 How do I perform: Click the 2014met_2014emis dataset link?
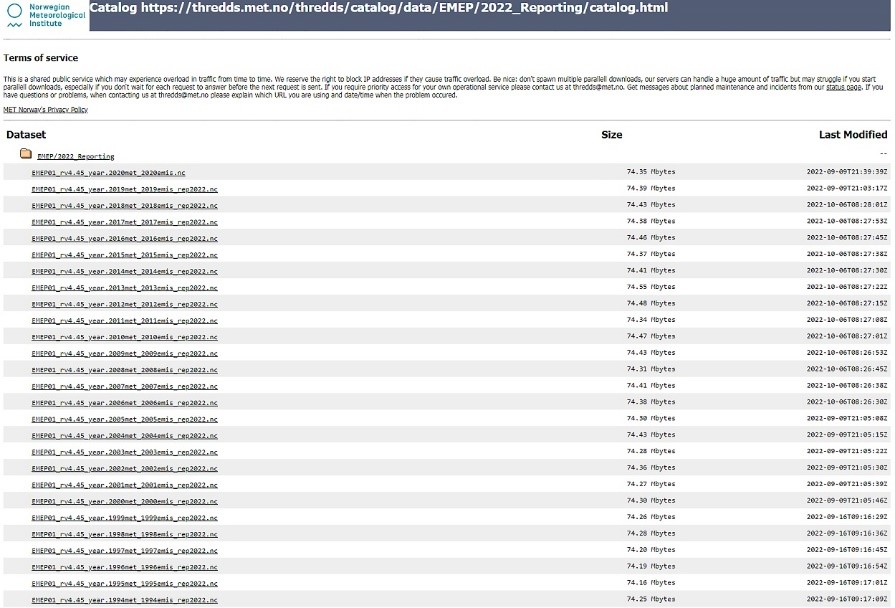pyautogui.click(x=124, y=271)
